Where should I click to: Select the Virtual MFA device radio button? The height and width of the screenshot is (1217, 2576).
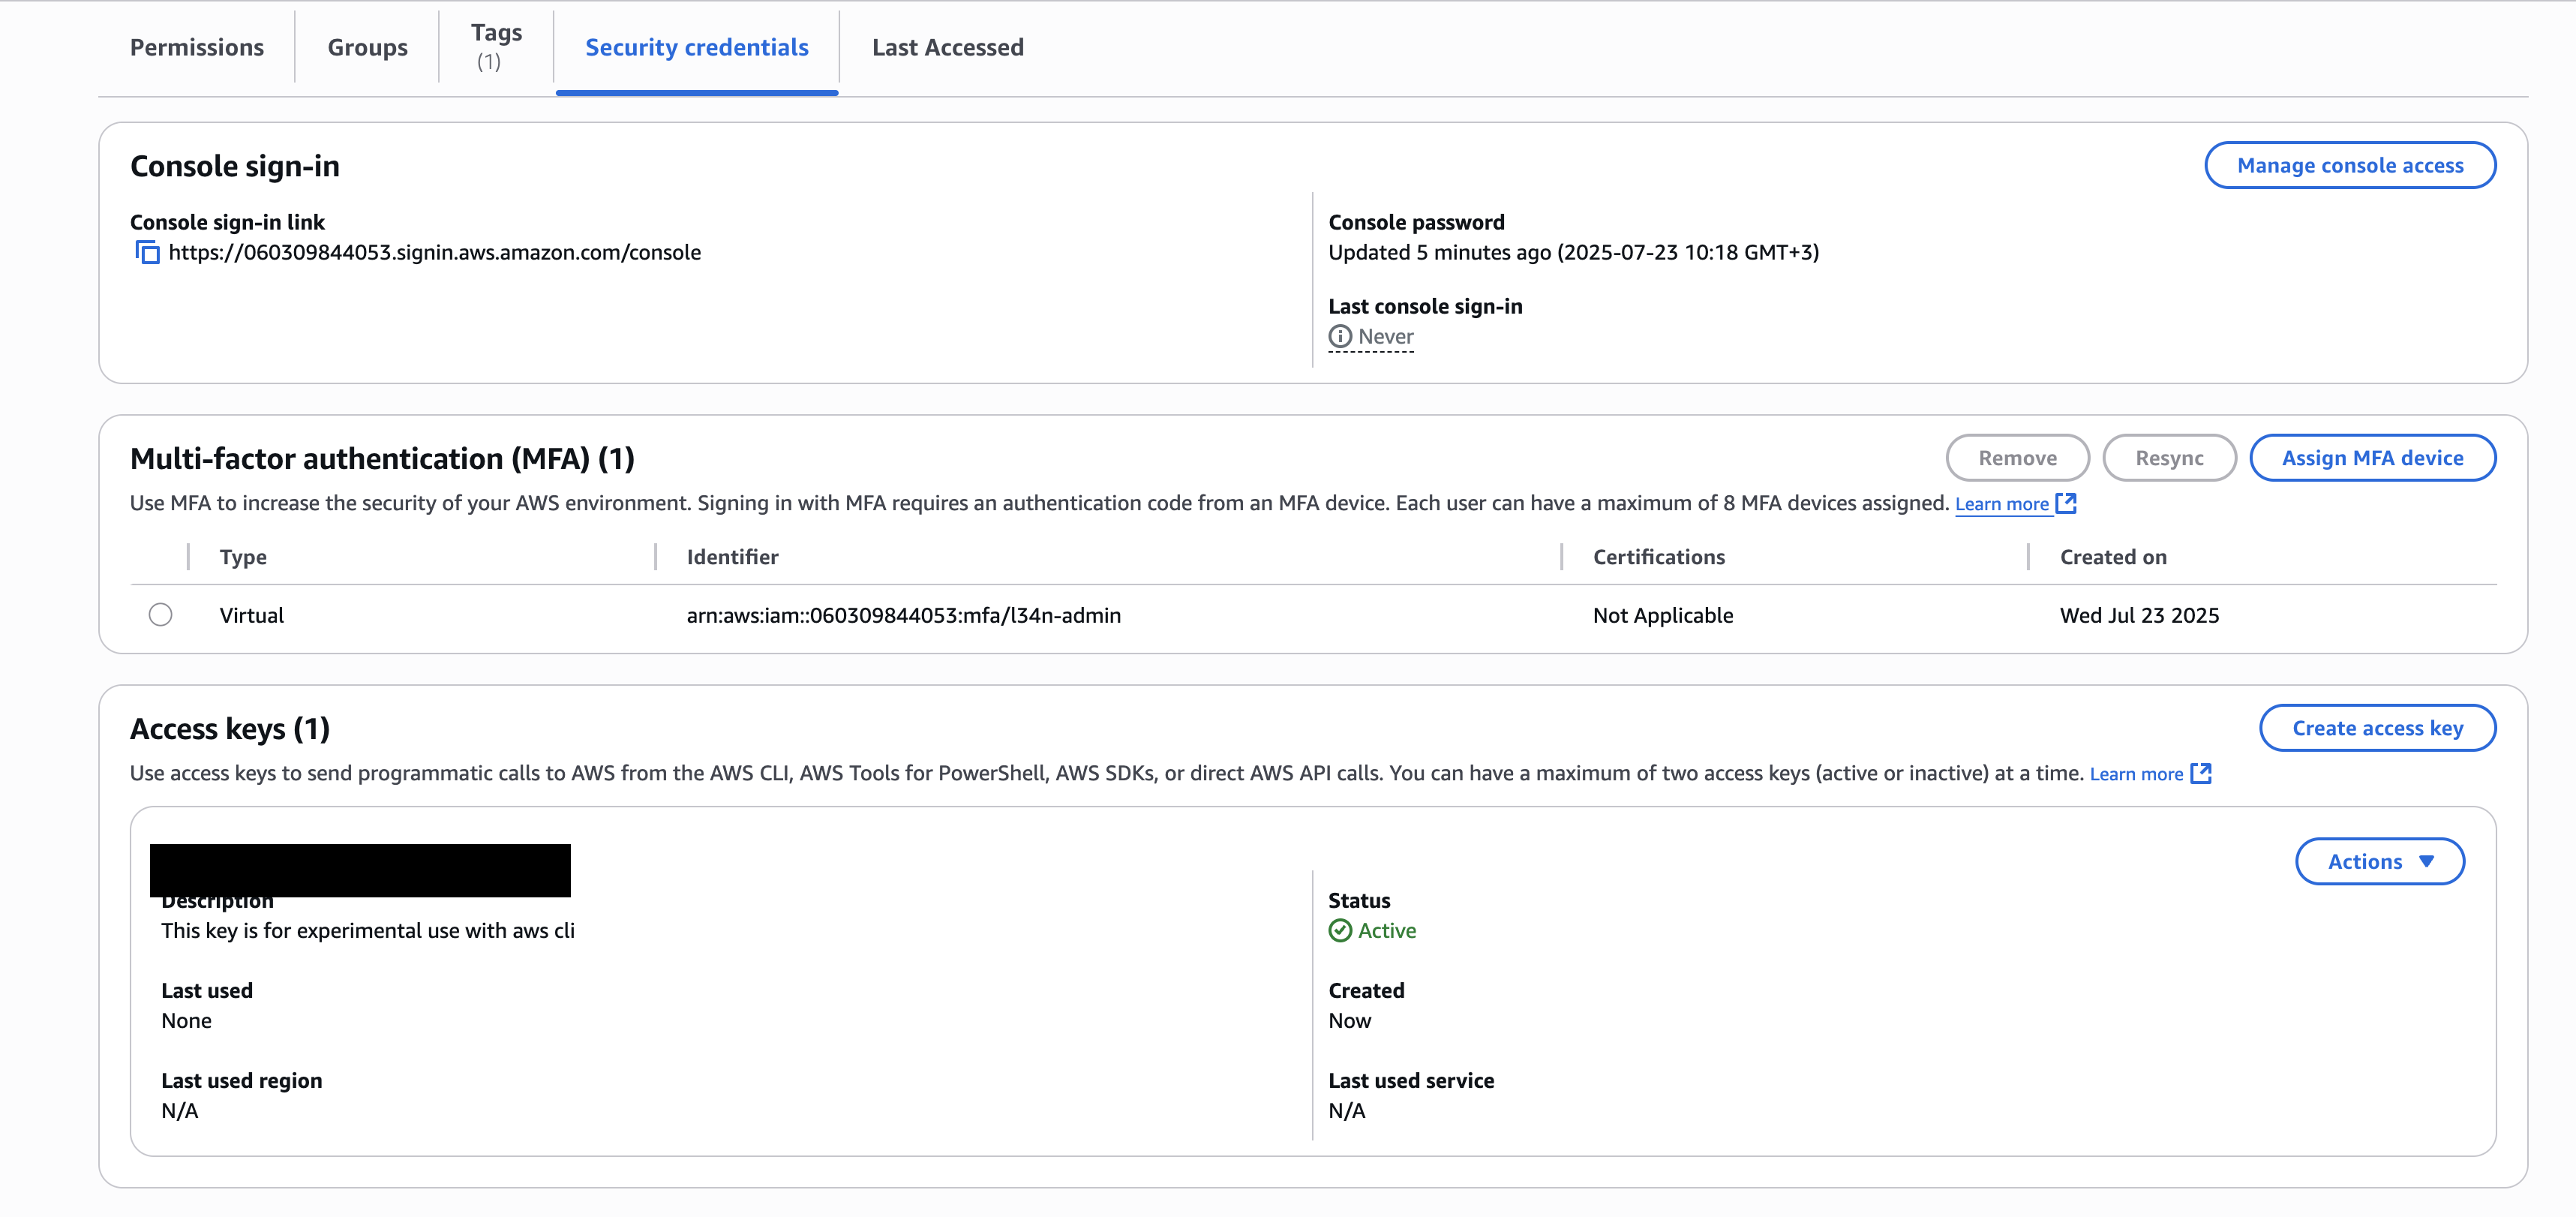(x=160, y=615)
